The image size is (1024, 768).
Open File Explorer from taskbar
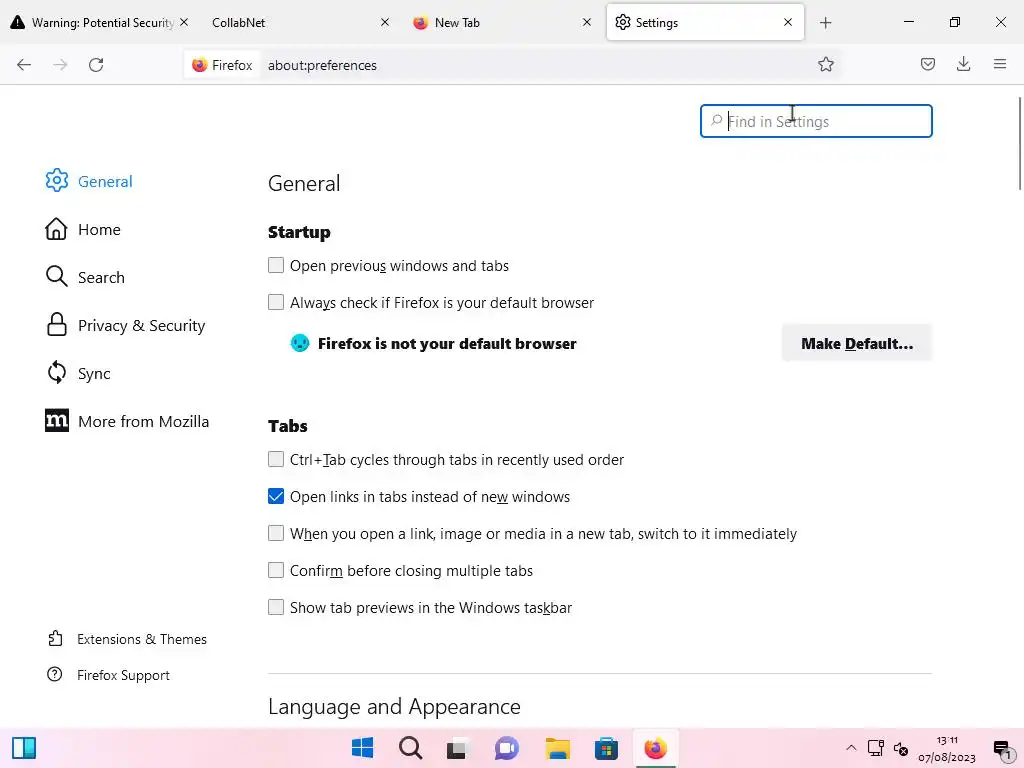(558, 748)
